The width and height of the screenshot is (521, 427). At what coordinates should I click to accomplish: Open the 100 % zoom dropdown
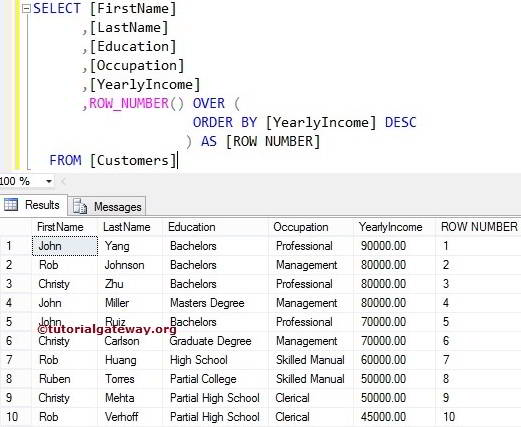(49, 181)
